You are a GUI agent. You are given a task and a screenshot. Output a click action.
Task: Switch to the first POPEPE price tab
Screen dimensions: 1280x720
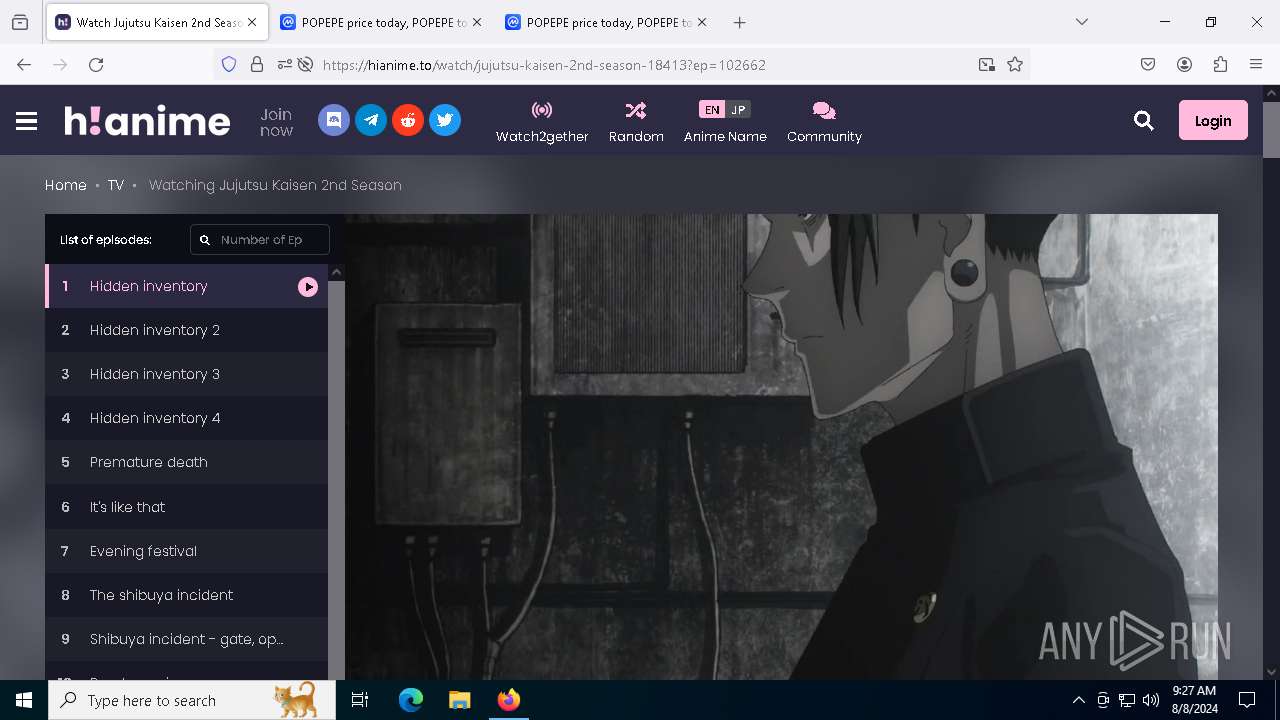[x=380, y=22]
